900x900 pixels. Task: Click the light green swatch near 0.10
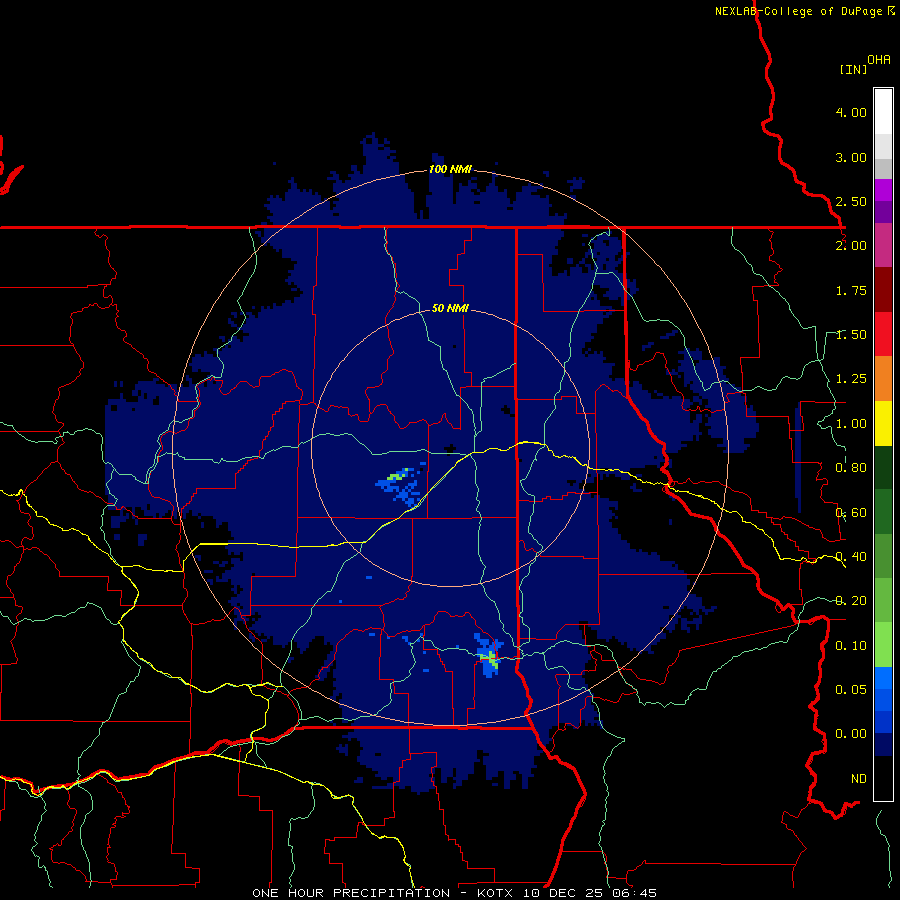pos(883,645)
